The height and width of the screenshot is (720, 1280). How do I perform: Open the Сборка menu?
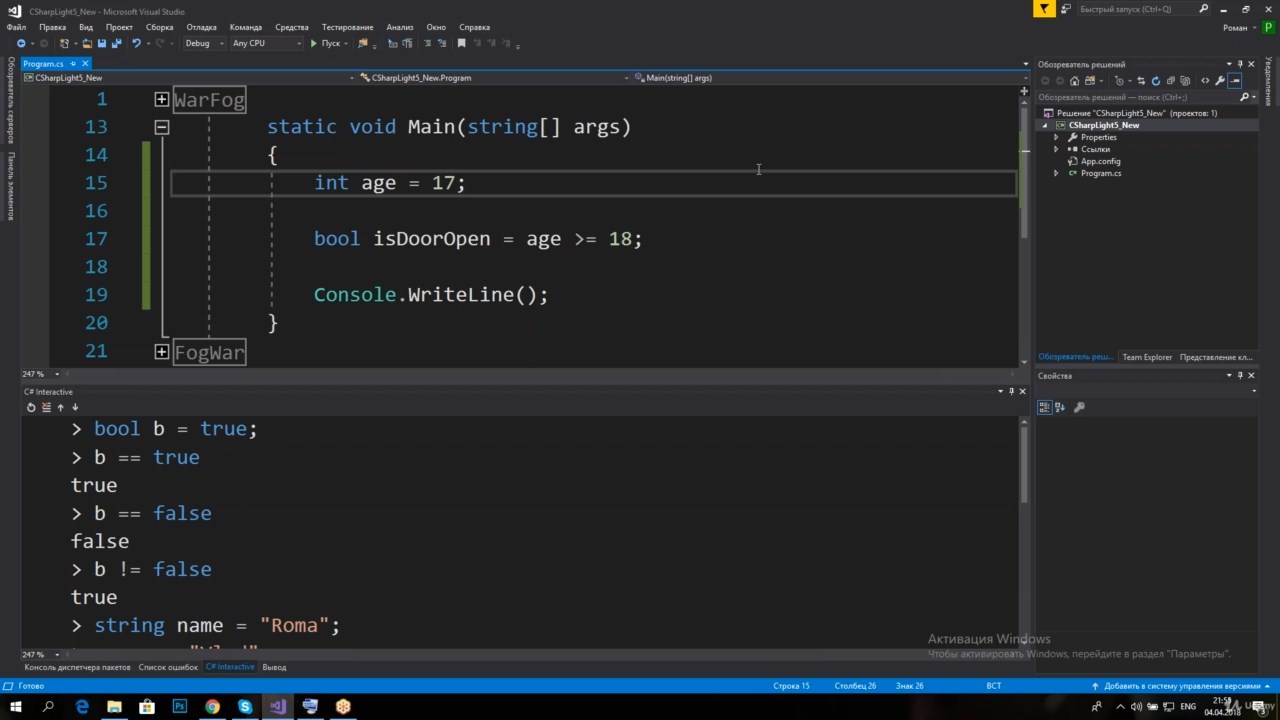pos(159,27)
